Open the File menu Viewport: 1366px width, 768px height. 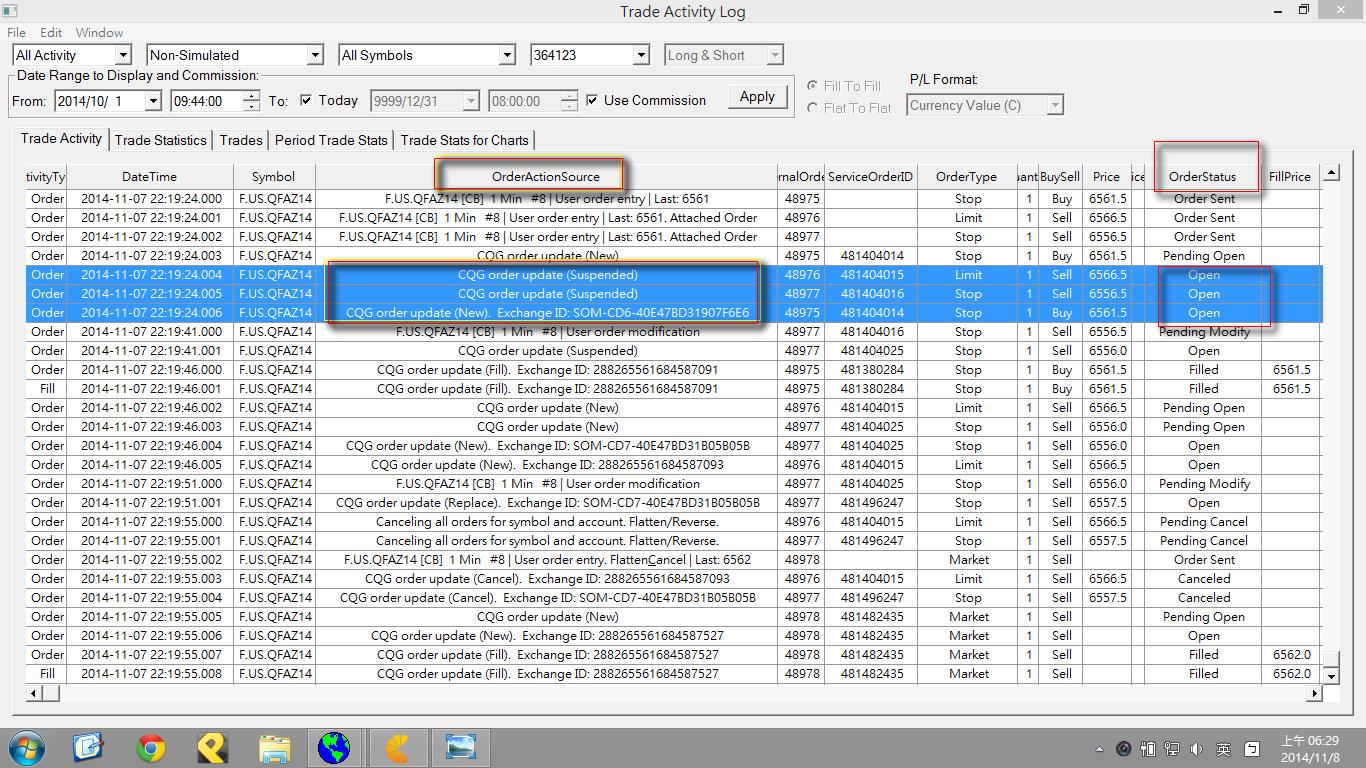tap(16, 33)
